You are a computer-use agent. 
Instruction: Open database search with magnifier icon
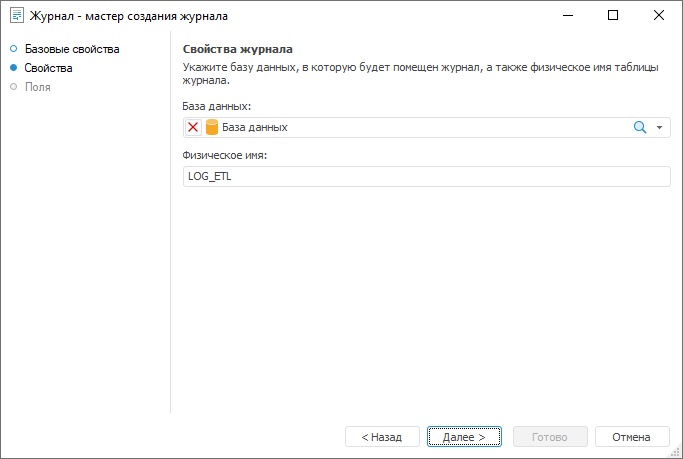641,127
